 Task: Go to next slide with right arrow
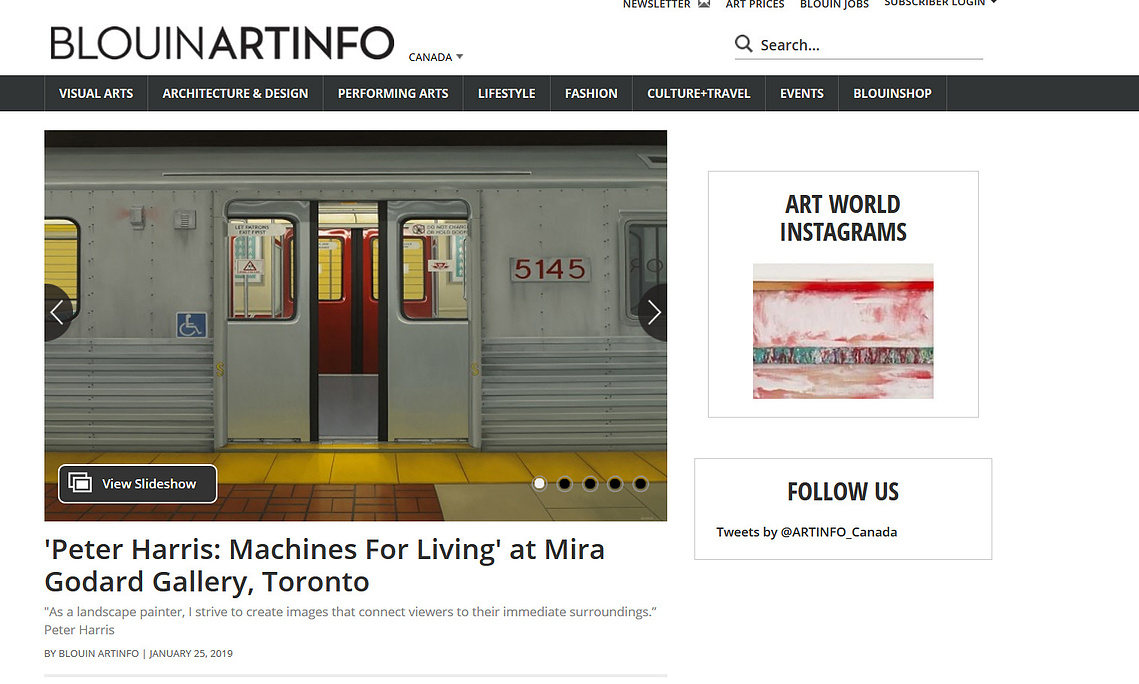(653, 312)
